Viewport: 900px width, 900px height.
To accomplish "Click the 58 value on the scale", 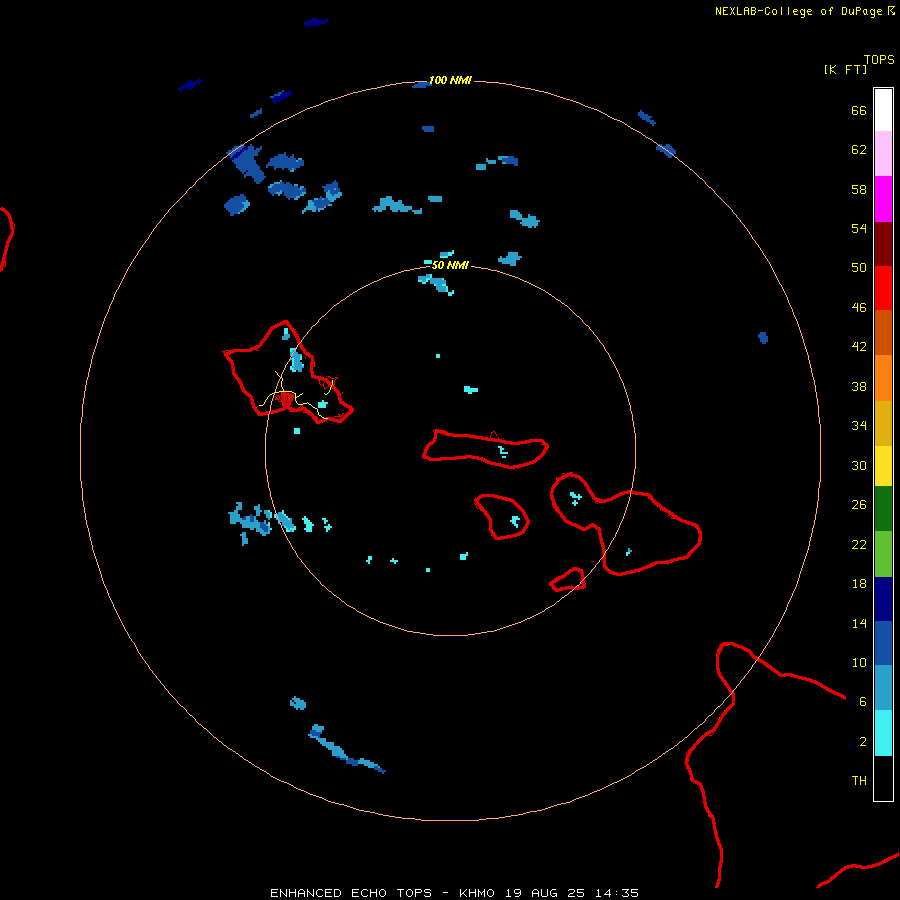I will [x=859, y=189].
